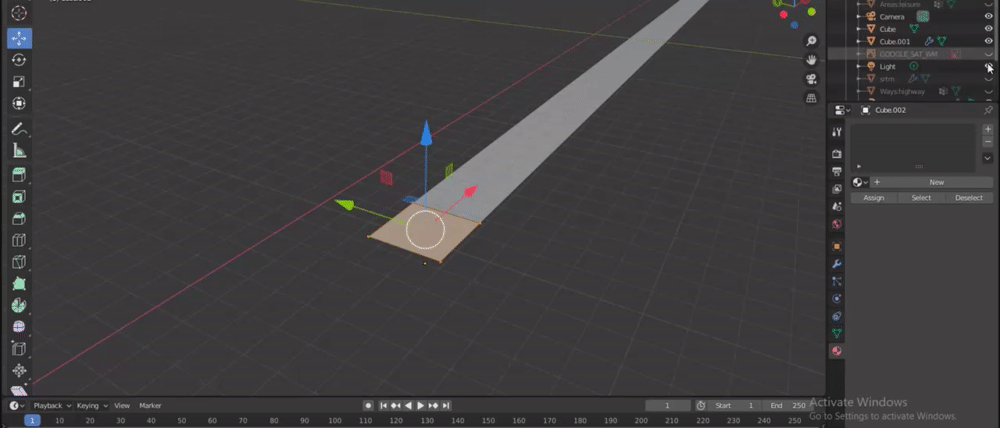This screenshot has height=428, width=1000.
Task: Click New to create a material
Action: tap(936, 182)
